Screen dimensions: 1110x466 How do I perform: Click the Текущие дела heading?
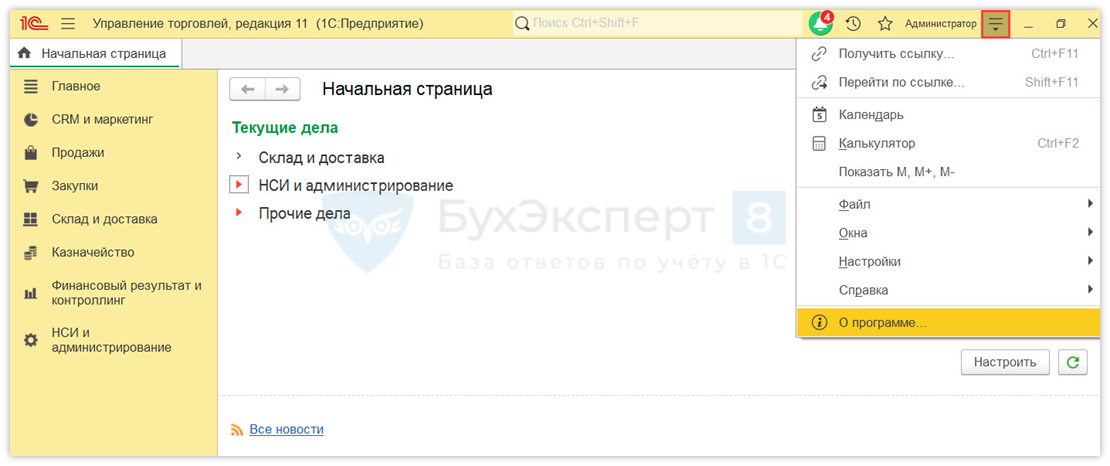coord(285,128)
